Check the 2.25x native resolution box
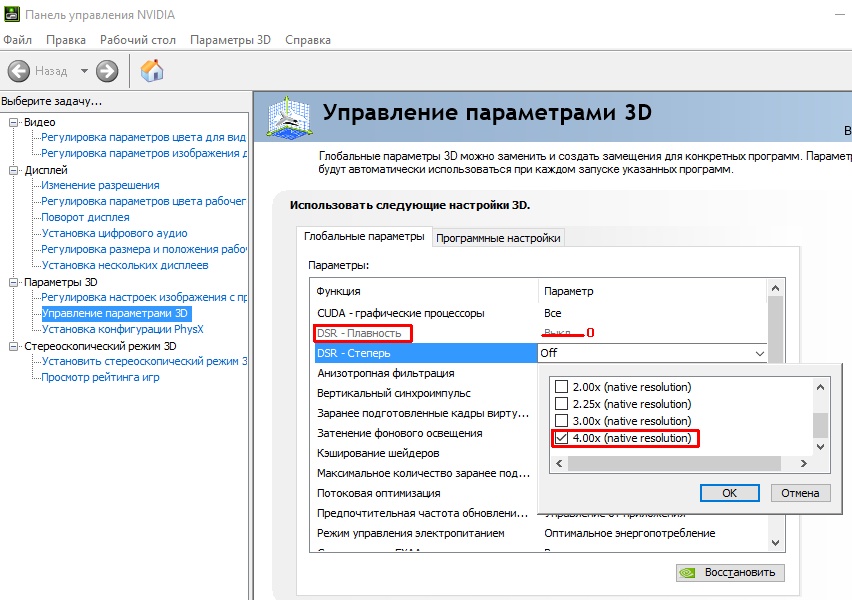 561,404
